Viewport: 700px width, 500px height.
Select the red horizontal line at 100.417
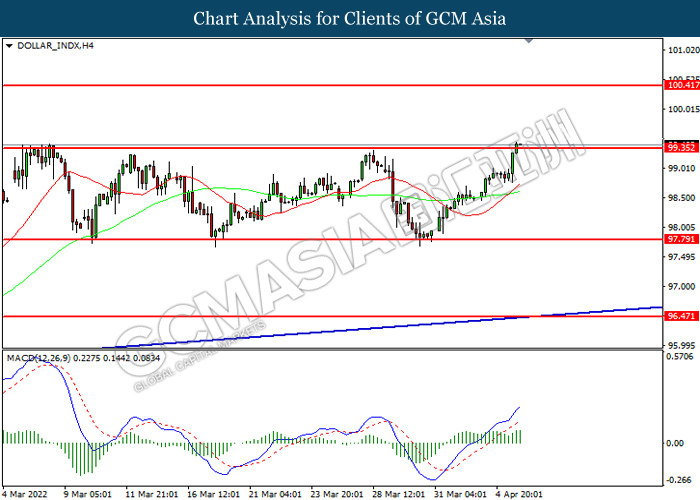(x=333, y=85)
